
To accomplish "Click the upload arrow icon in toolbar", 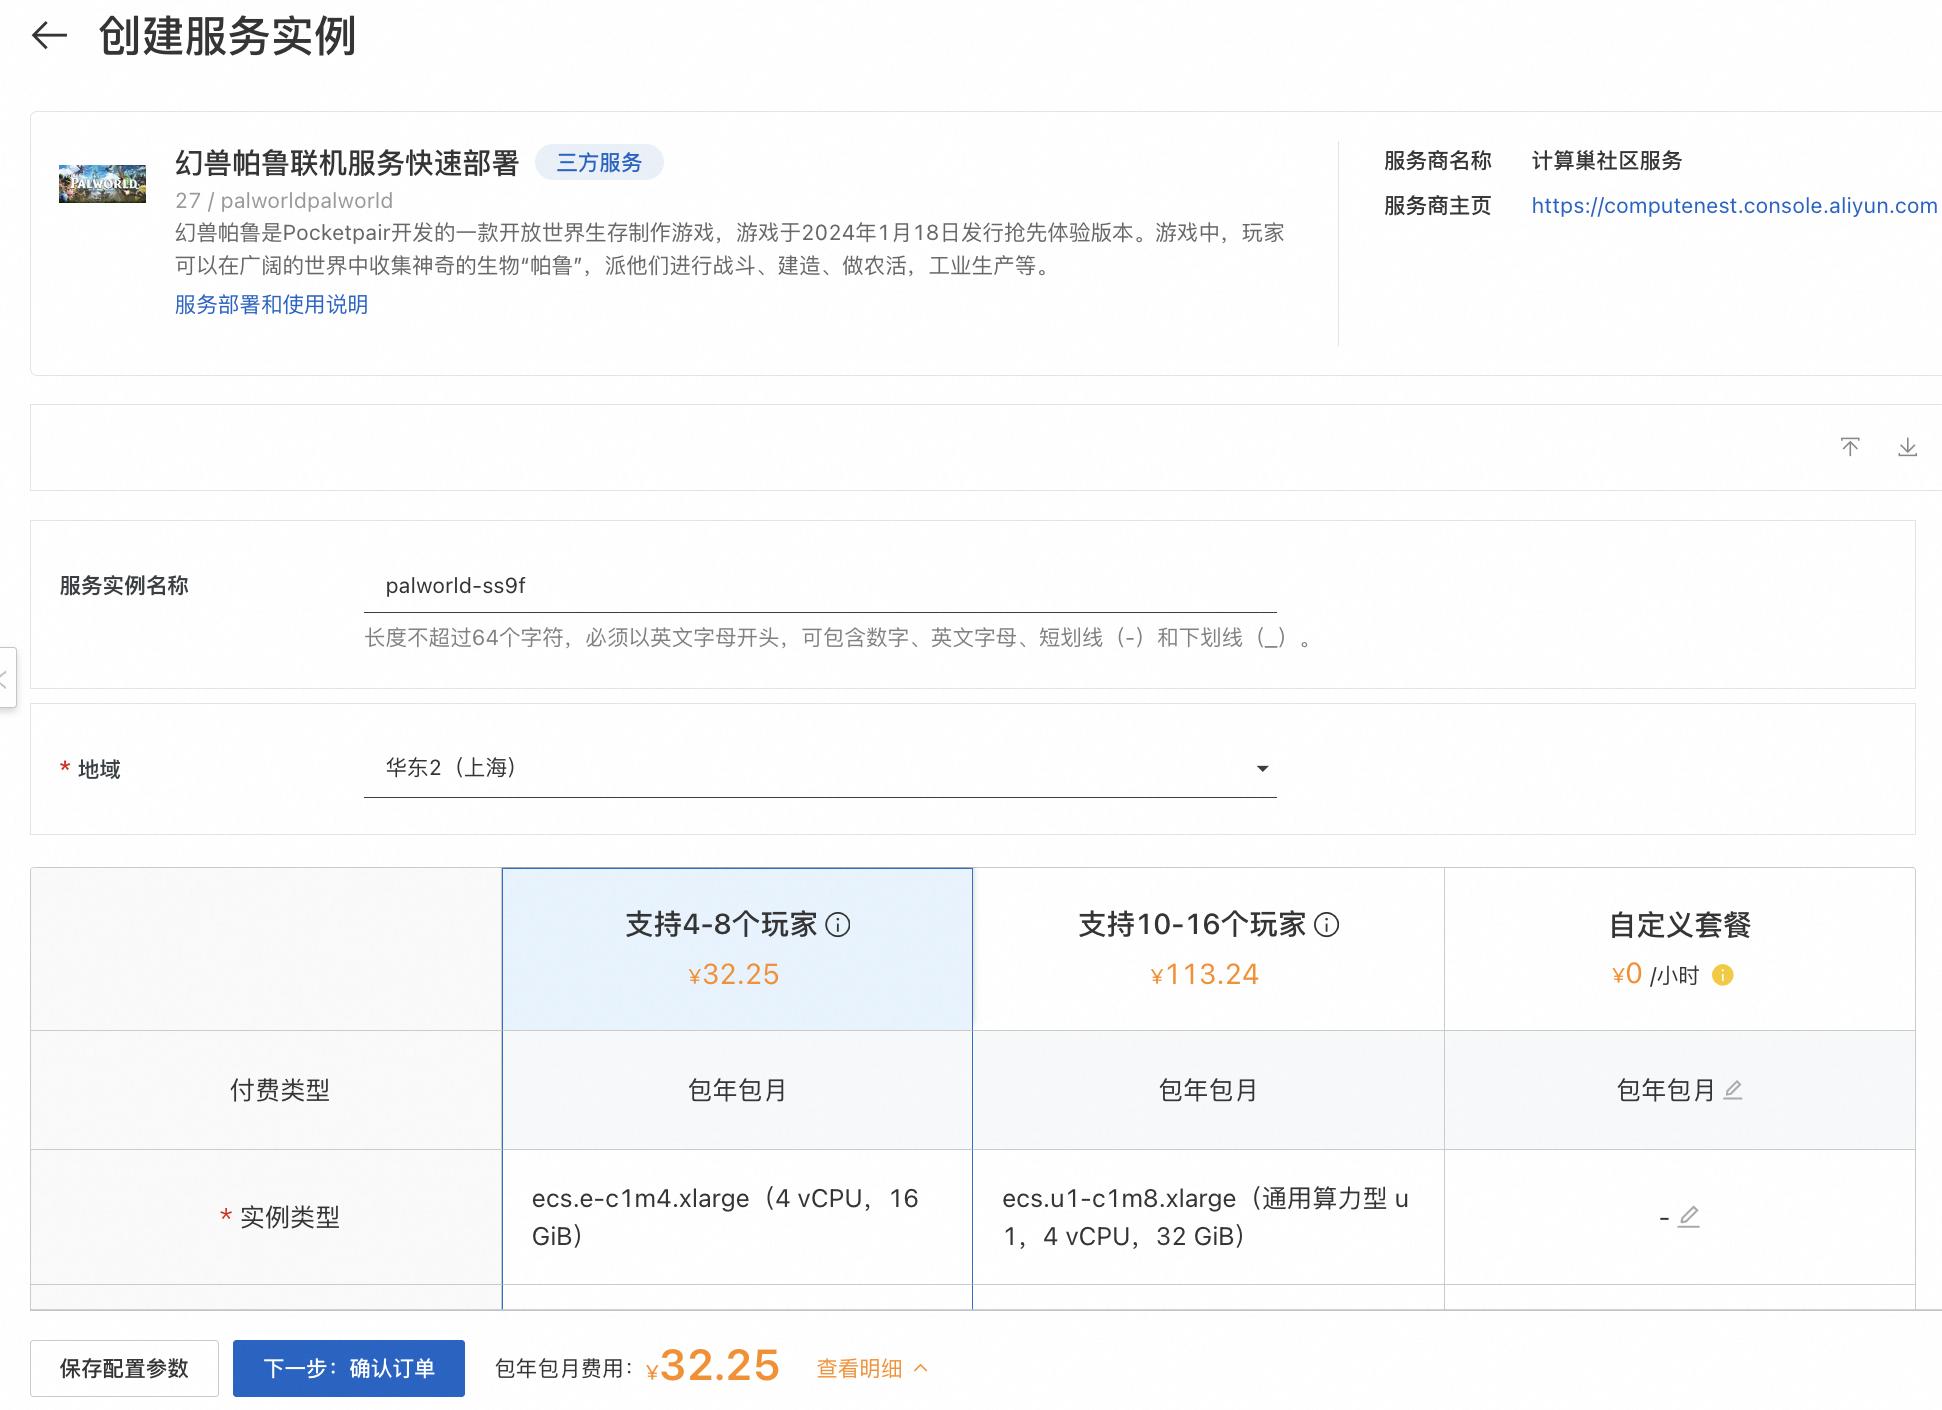I will pyautogui.click(x=1850, y=447).
